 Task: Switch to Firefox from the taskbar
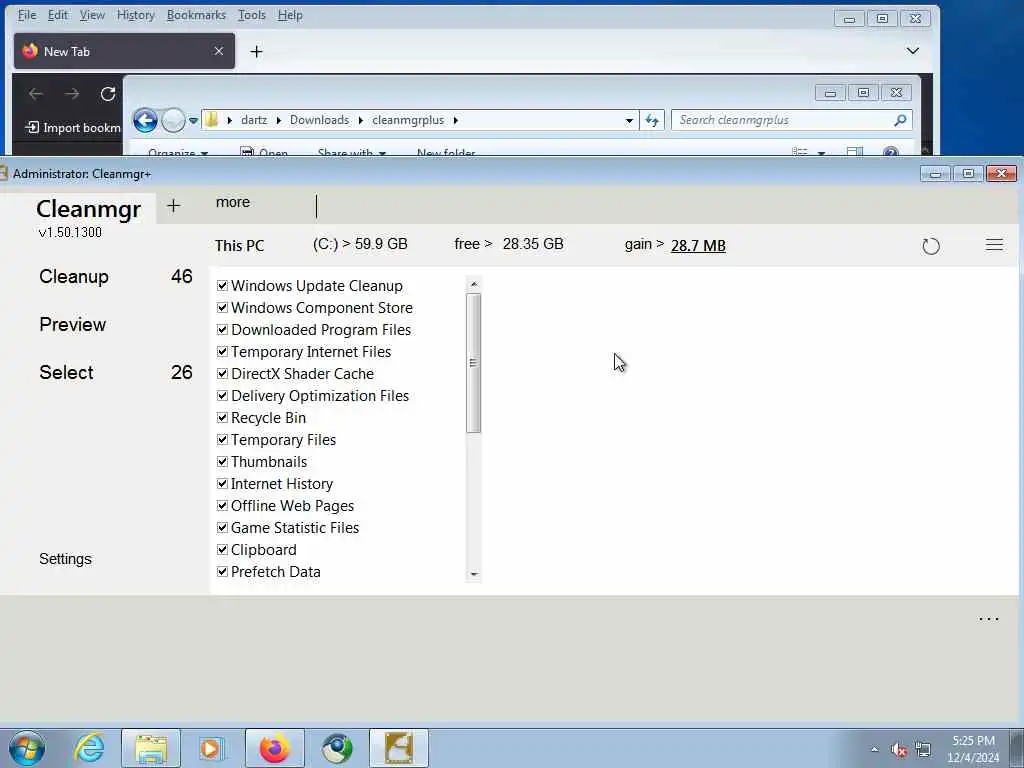[x=274, y=748]
